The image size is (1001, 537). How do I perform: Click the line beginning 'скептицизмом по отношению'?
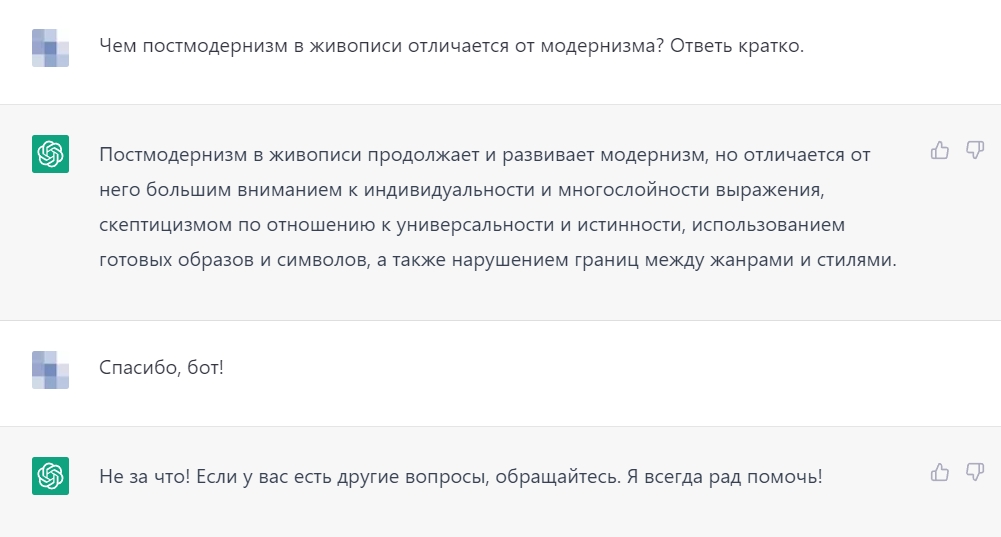pyautogui.click(x=472, y=225)
